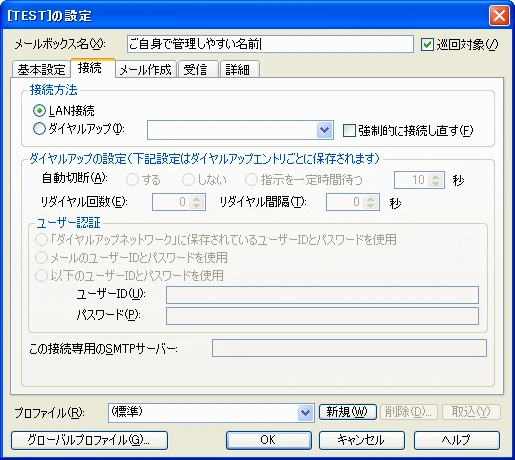Decrease the 自動切断 wait seconds value
The width and height of the screenshot is (515, 460).
[x=436, y=184]
